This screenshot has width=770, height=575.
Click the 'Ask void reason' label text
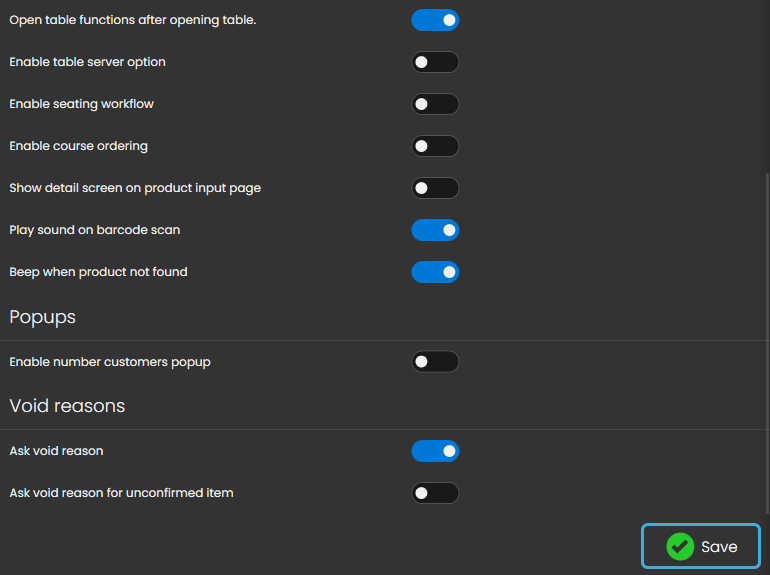click(x=56, y=451)
